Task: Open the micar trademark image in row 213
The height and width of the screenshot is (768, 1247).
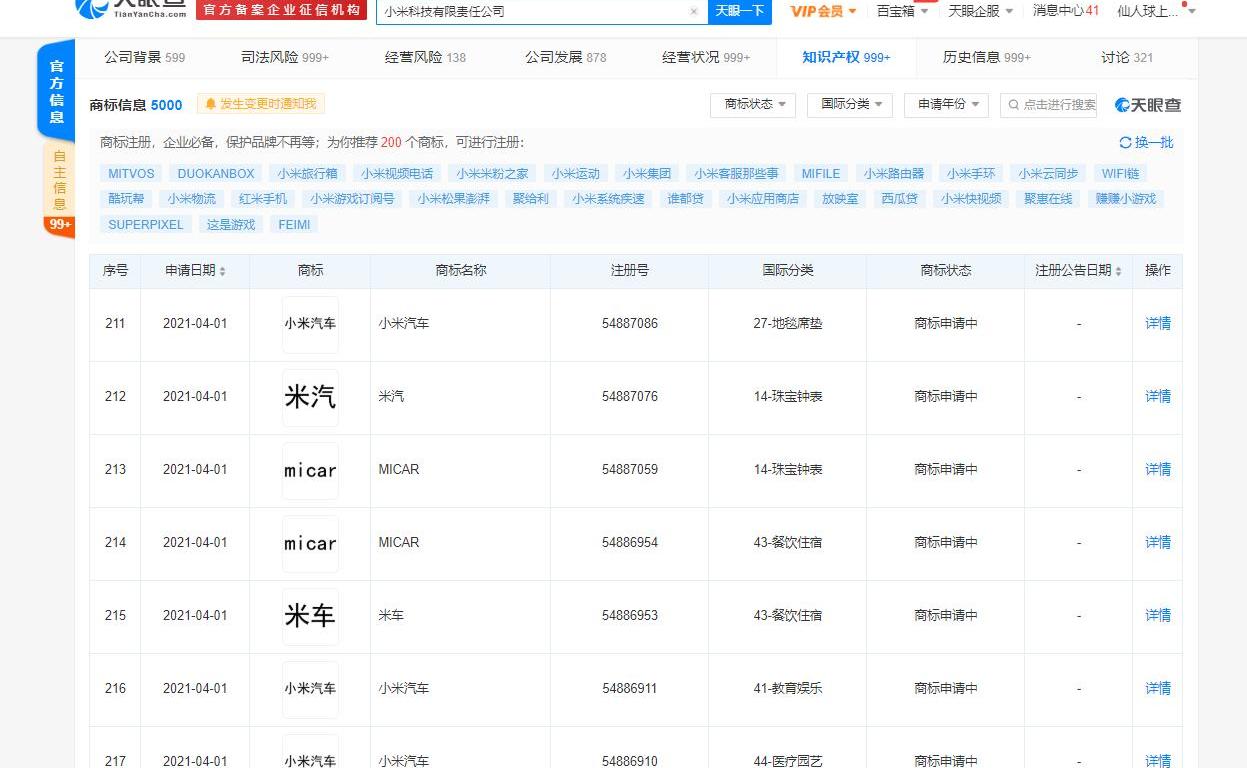Action: (x=310, y=470)
